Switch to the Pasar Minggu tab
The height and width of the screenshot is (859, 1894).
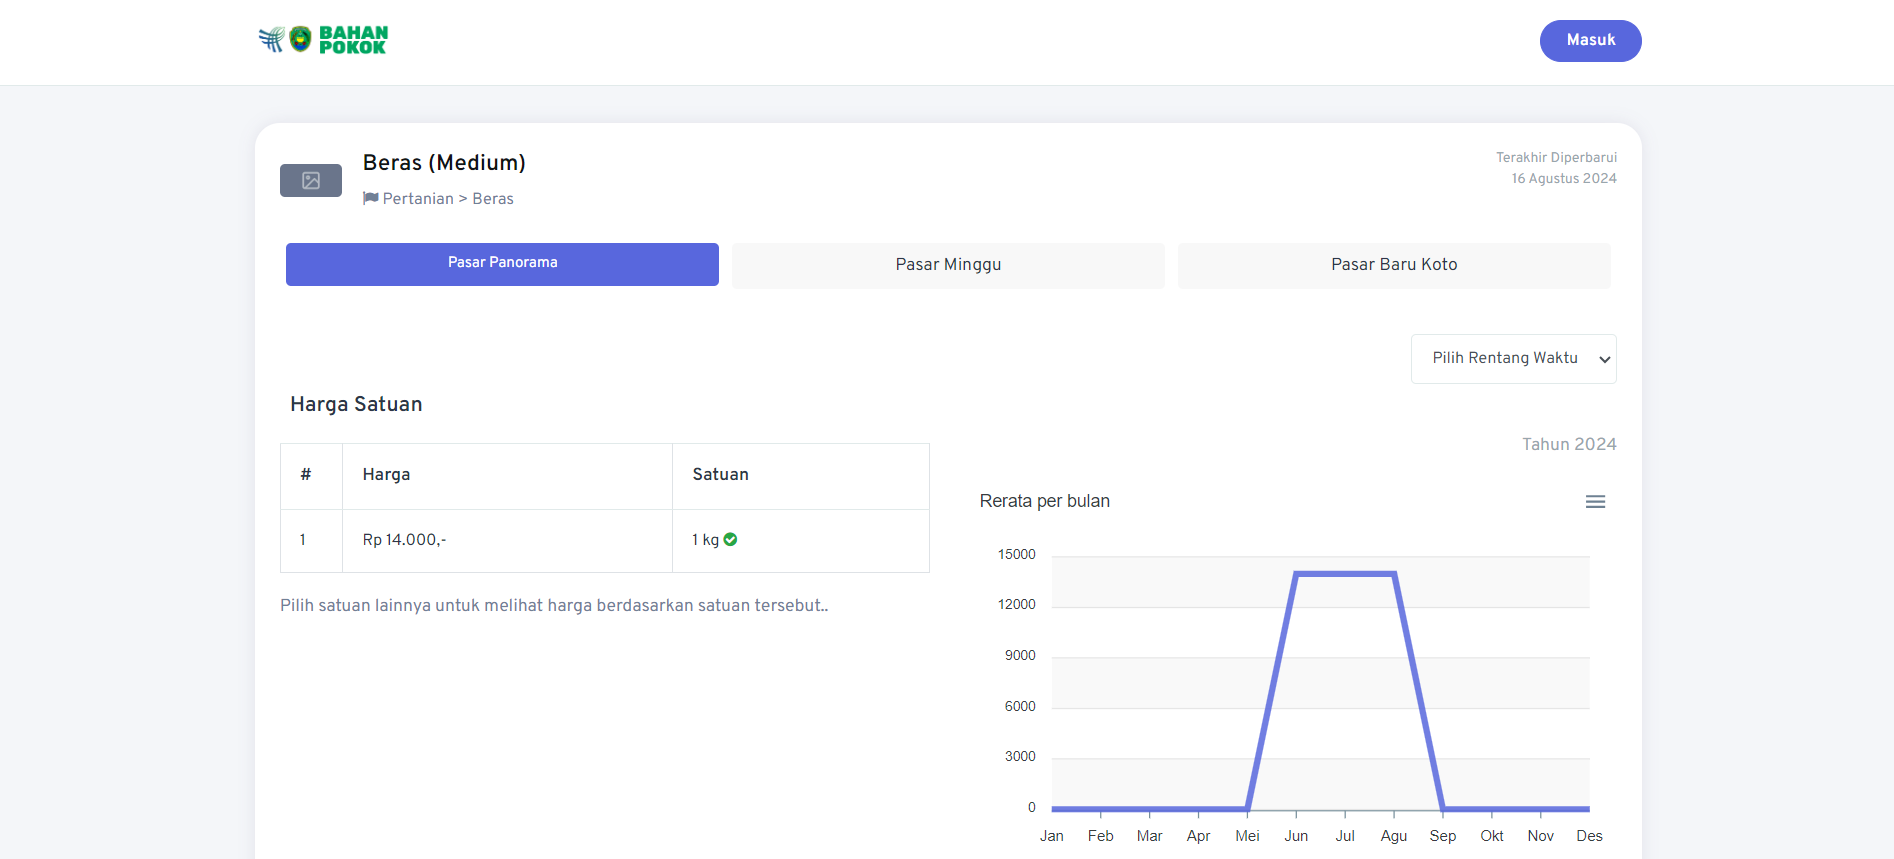pyautogui.click(x=948, y=265)
